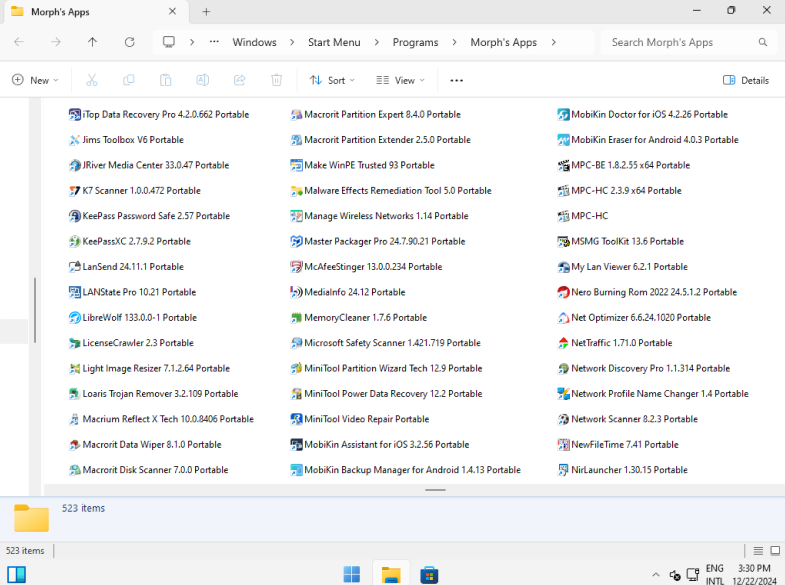Viewport: 785px width, 585px height.
Task: Click the Share toolbar icon
Action: pyautogui.click(x=240, y=80)
